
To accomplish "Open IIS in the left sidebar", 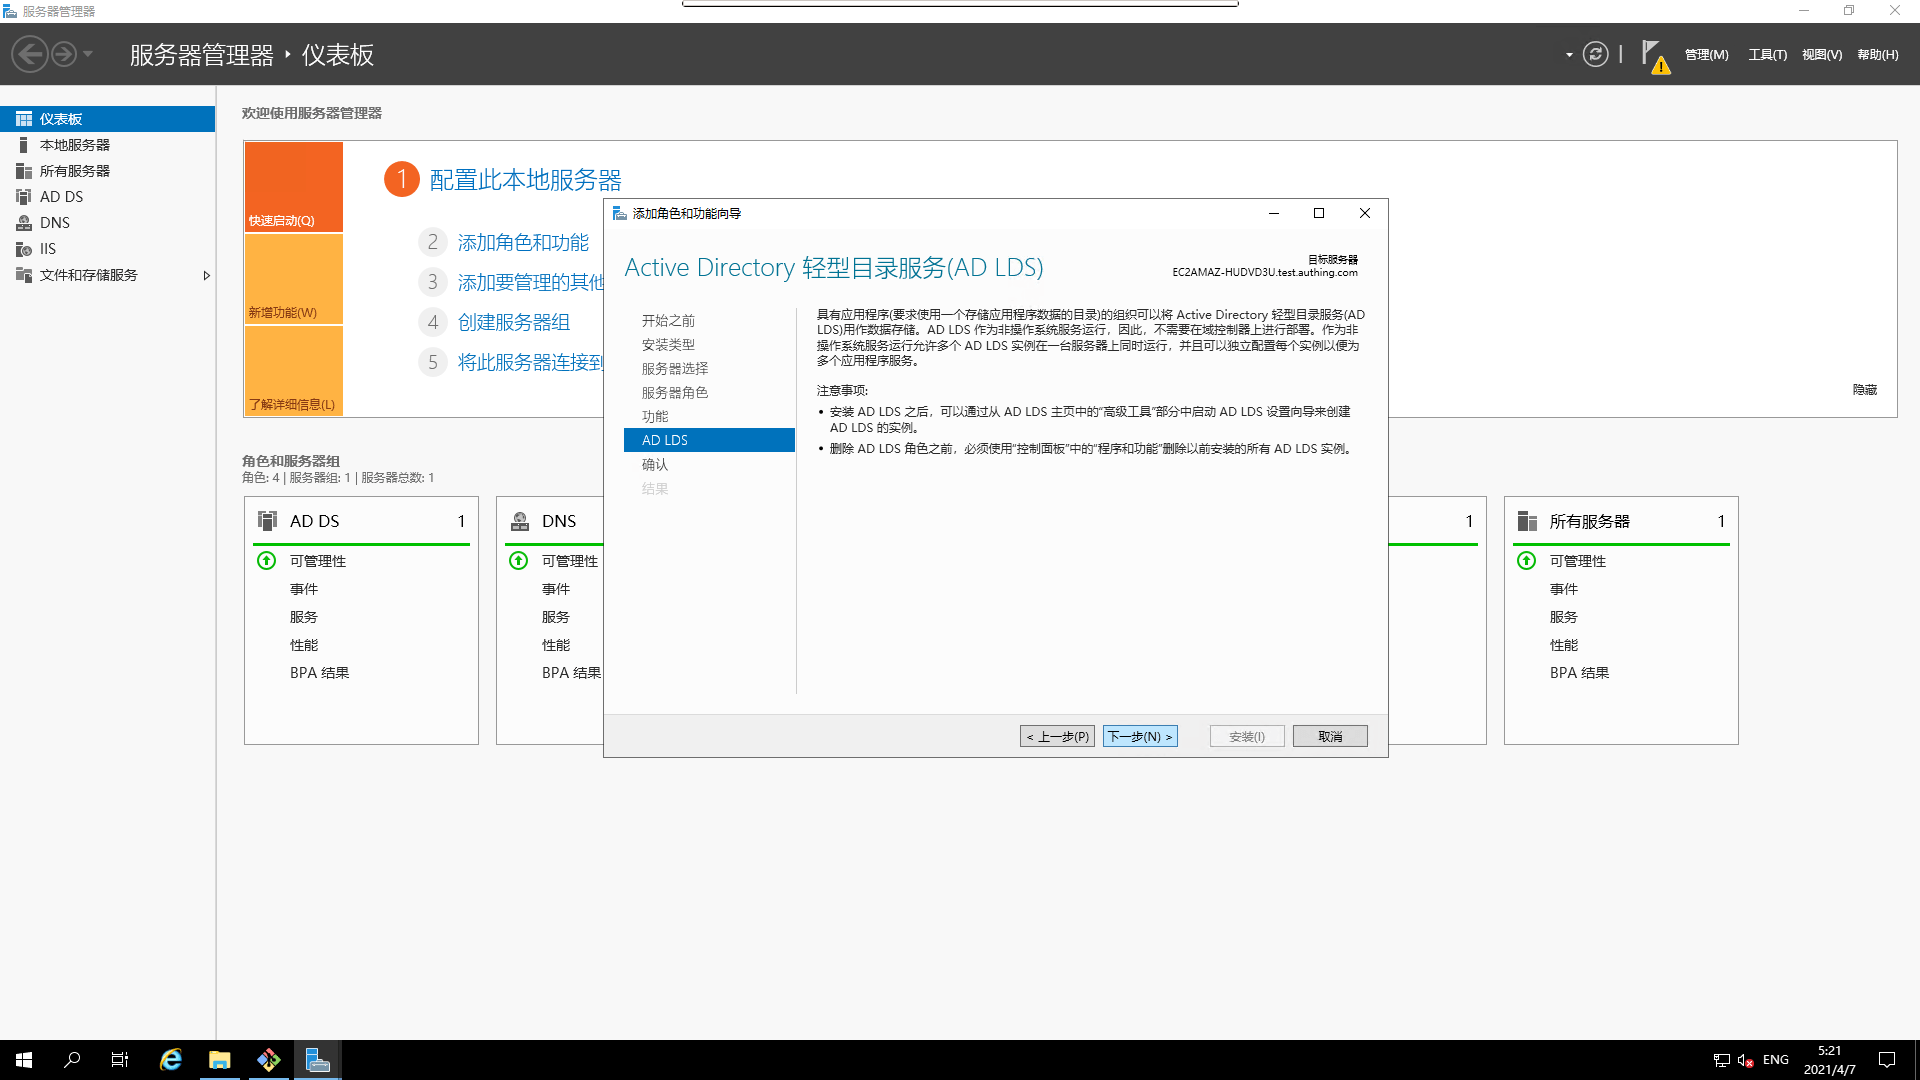I will point(47,249).
